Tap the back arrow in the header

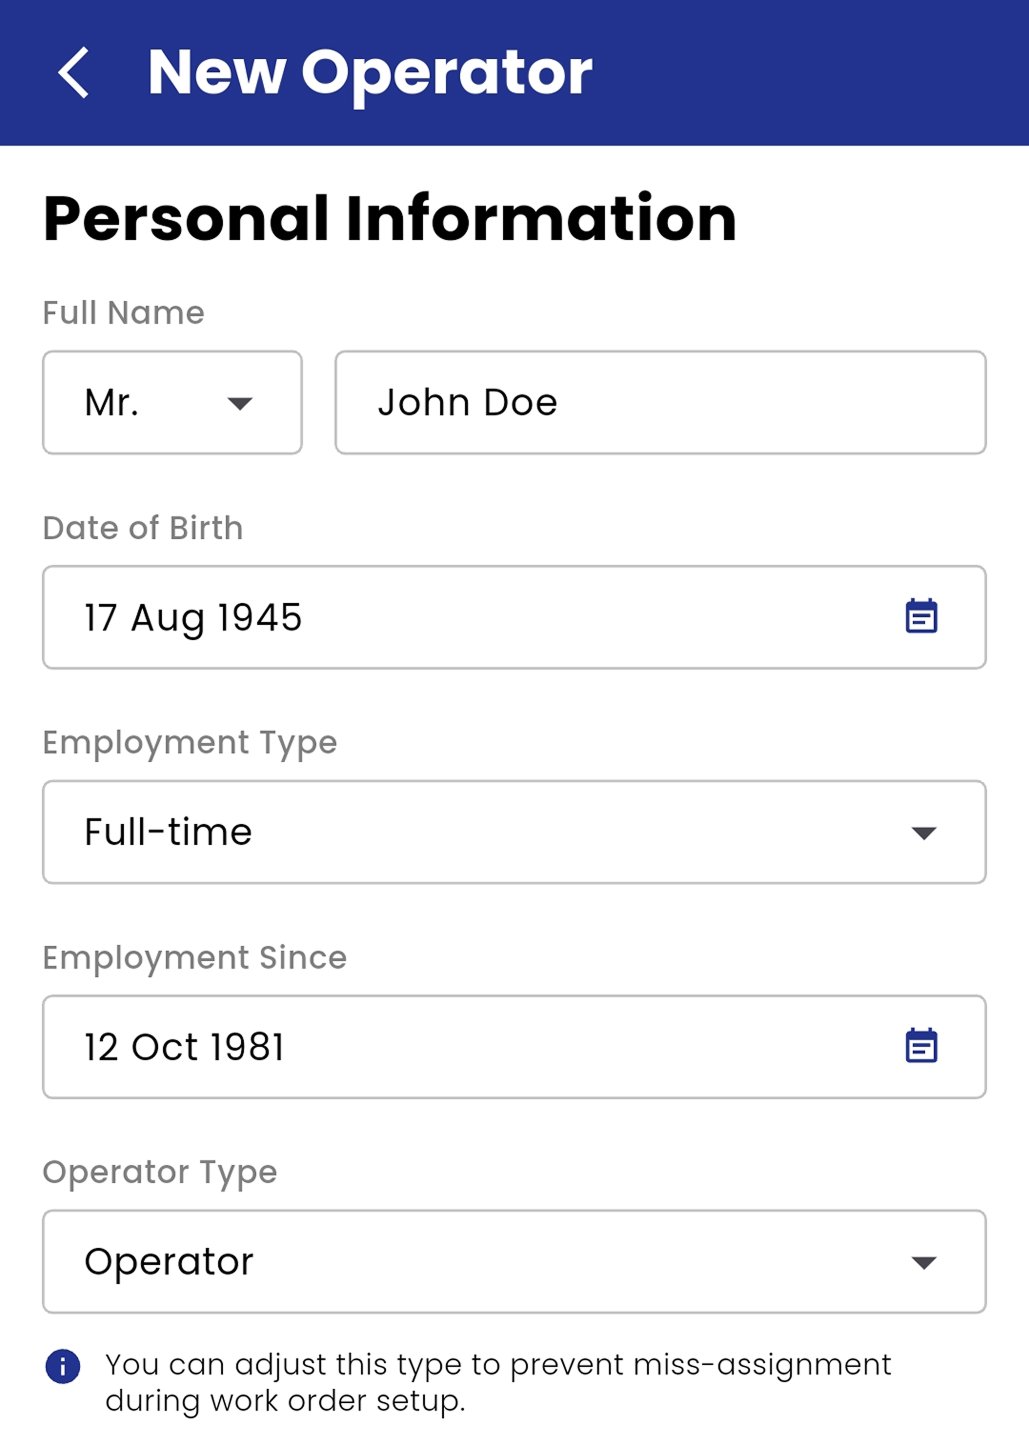tap(72, 72)
